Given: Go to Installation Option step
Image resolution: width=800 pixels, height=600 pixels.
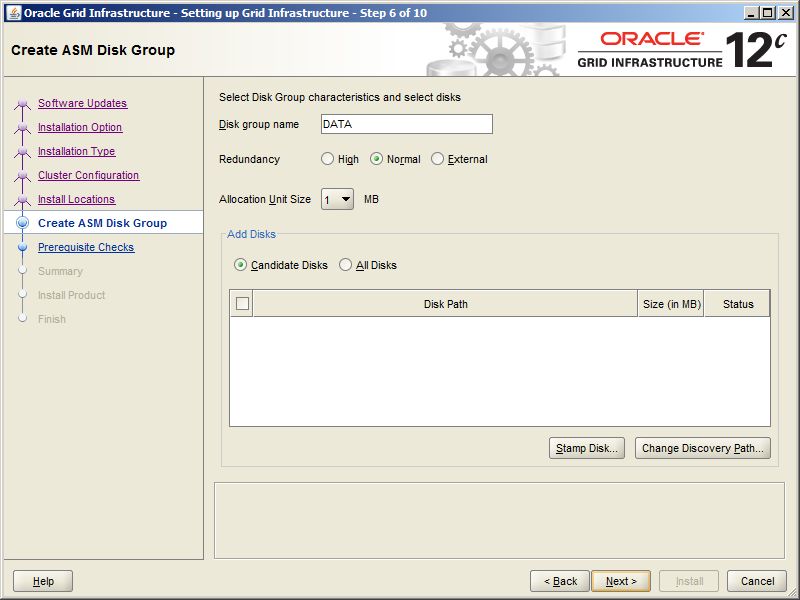Looking at the screenshot, I should [80, 127].
